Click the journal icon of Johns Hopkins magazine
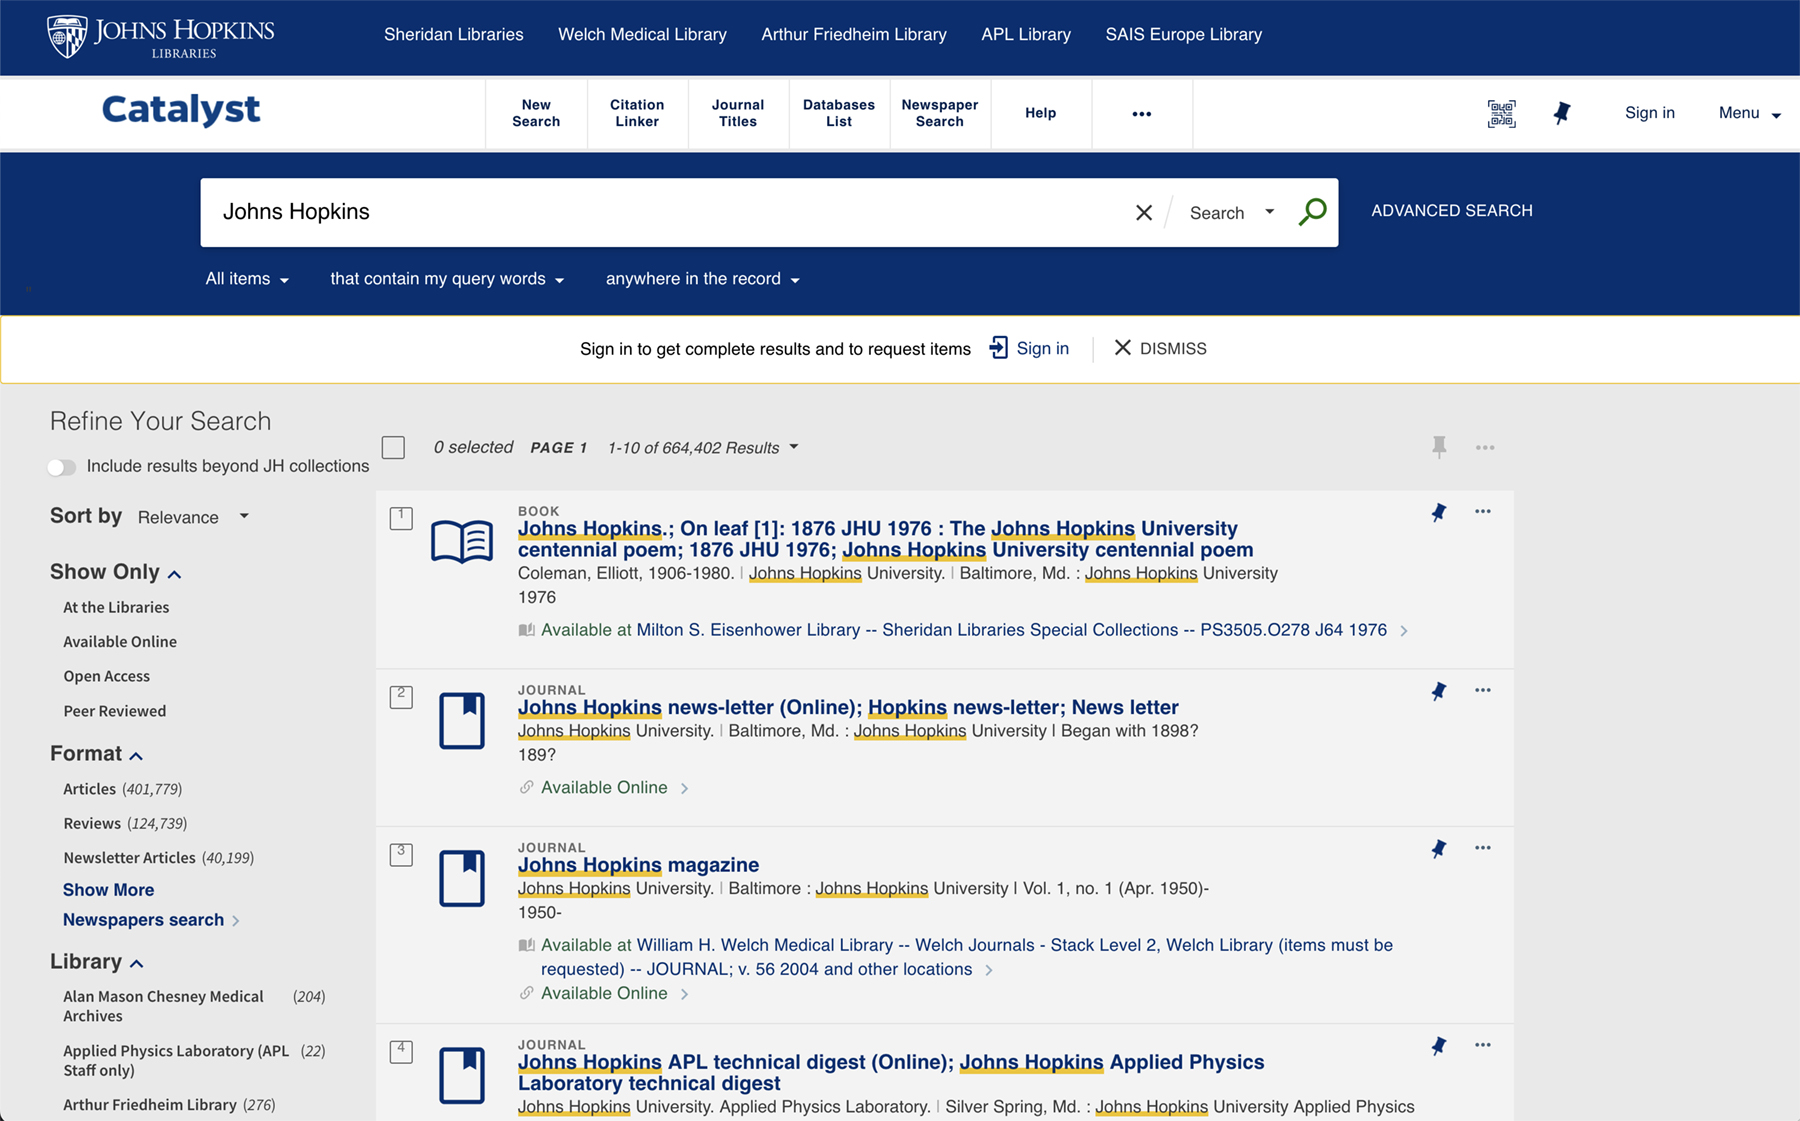Viewport: 1800px width, 1121px height. [462, 878]
